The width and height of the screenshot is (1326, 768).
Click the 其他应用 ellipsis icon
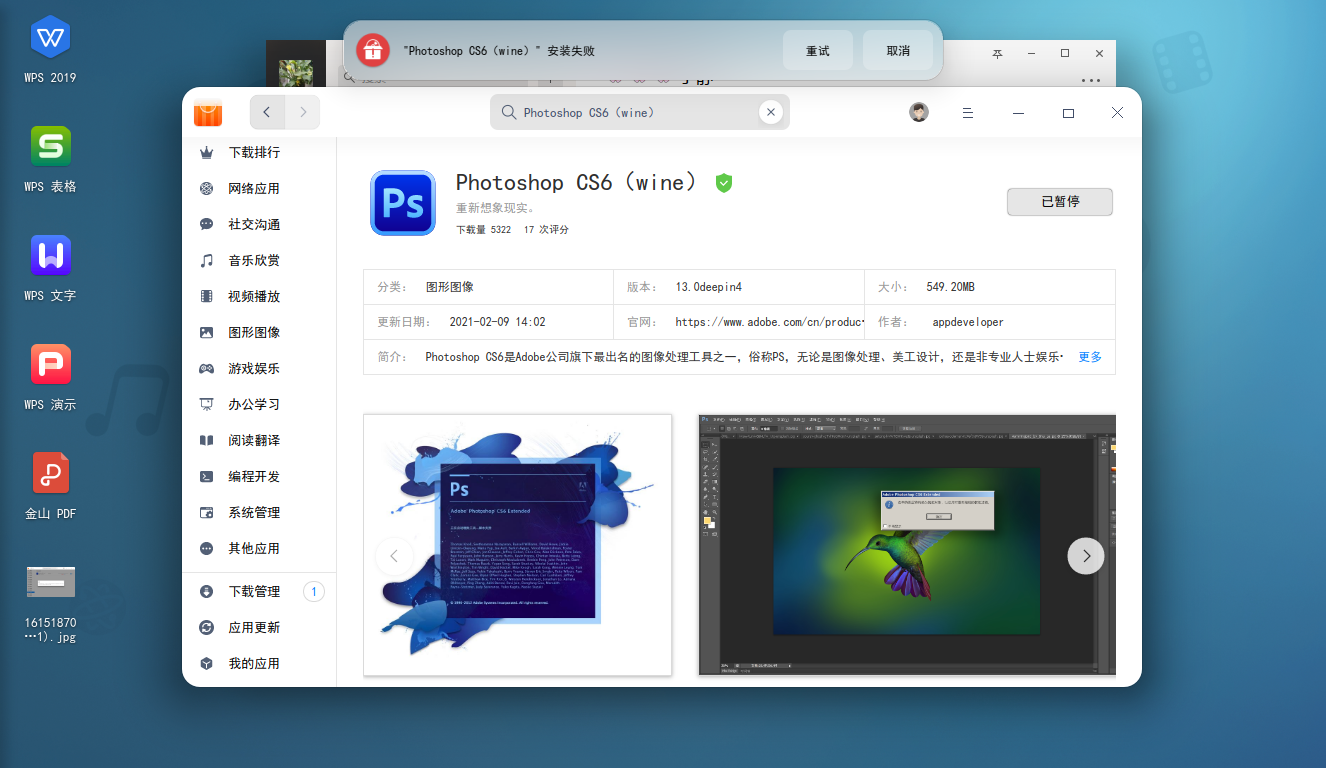(207, 549)
